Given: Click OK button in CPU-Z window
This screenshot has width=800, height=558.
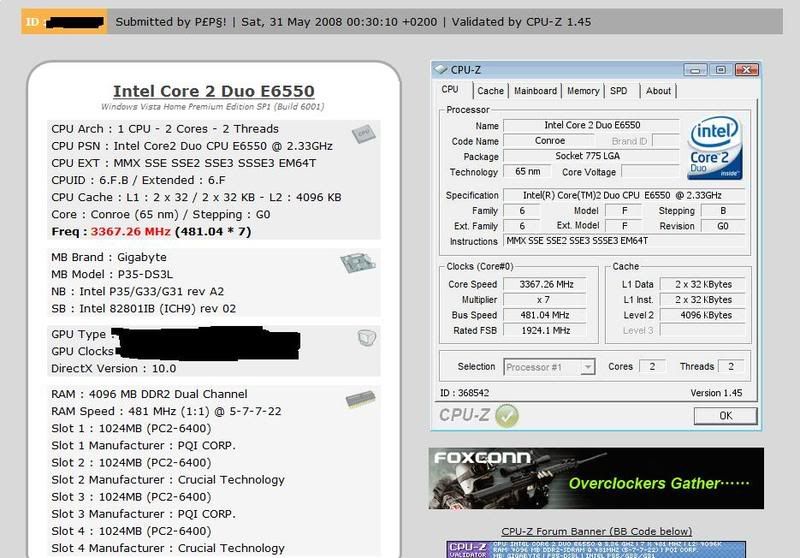Looking at the screenshot, I should pos(725,416).
